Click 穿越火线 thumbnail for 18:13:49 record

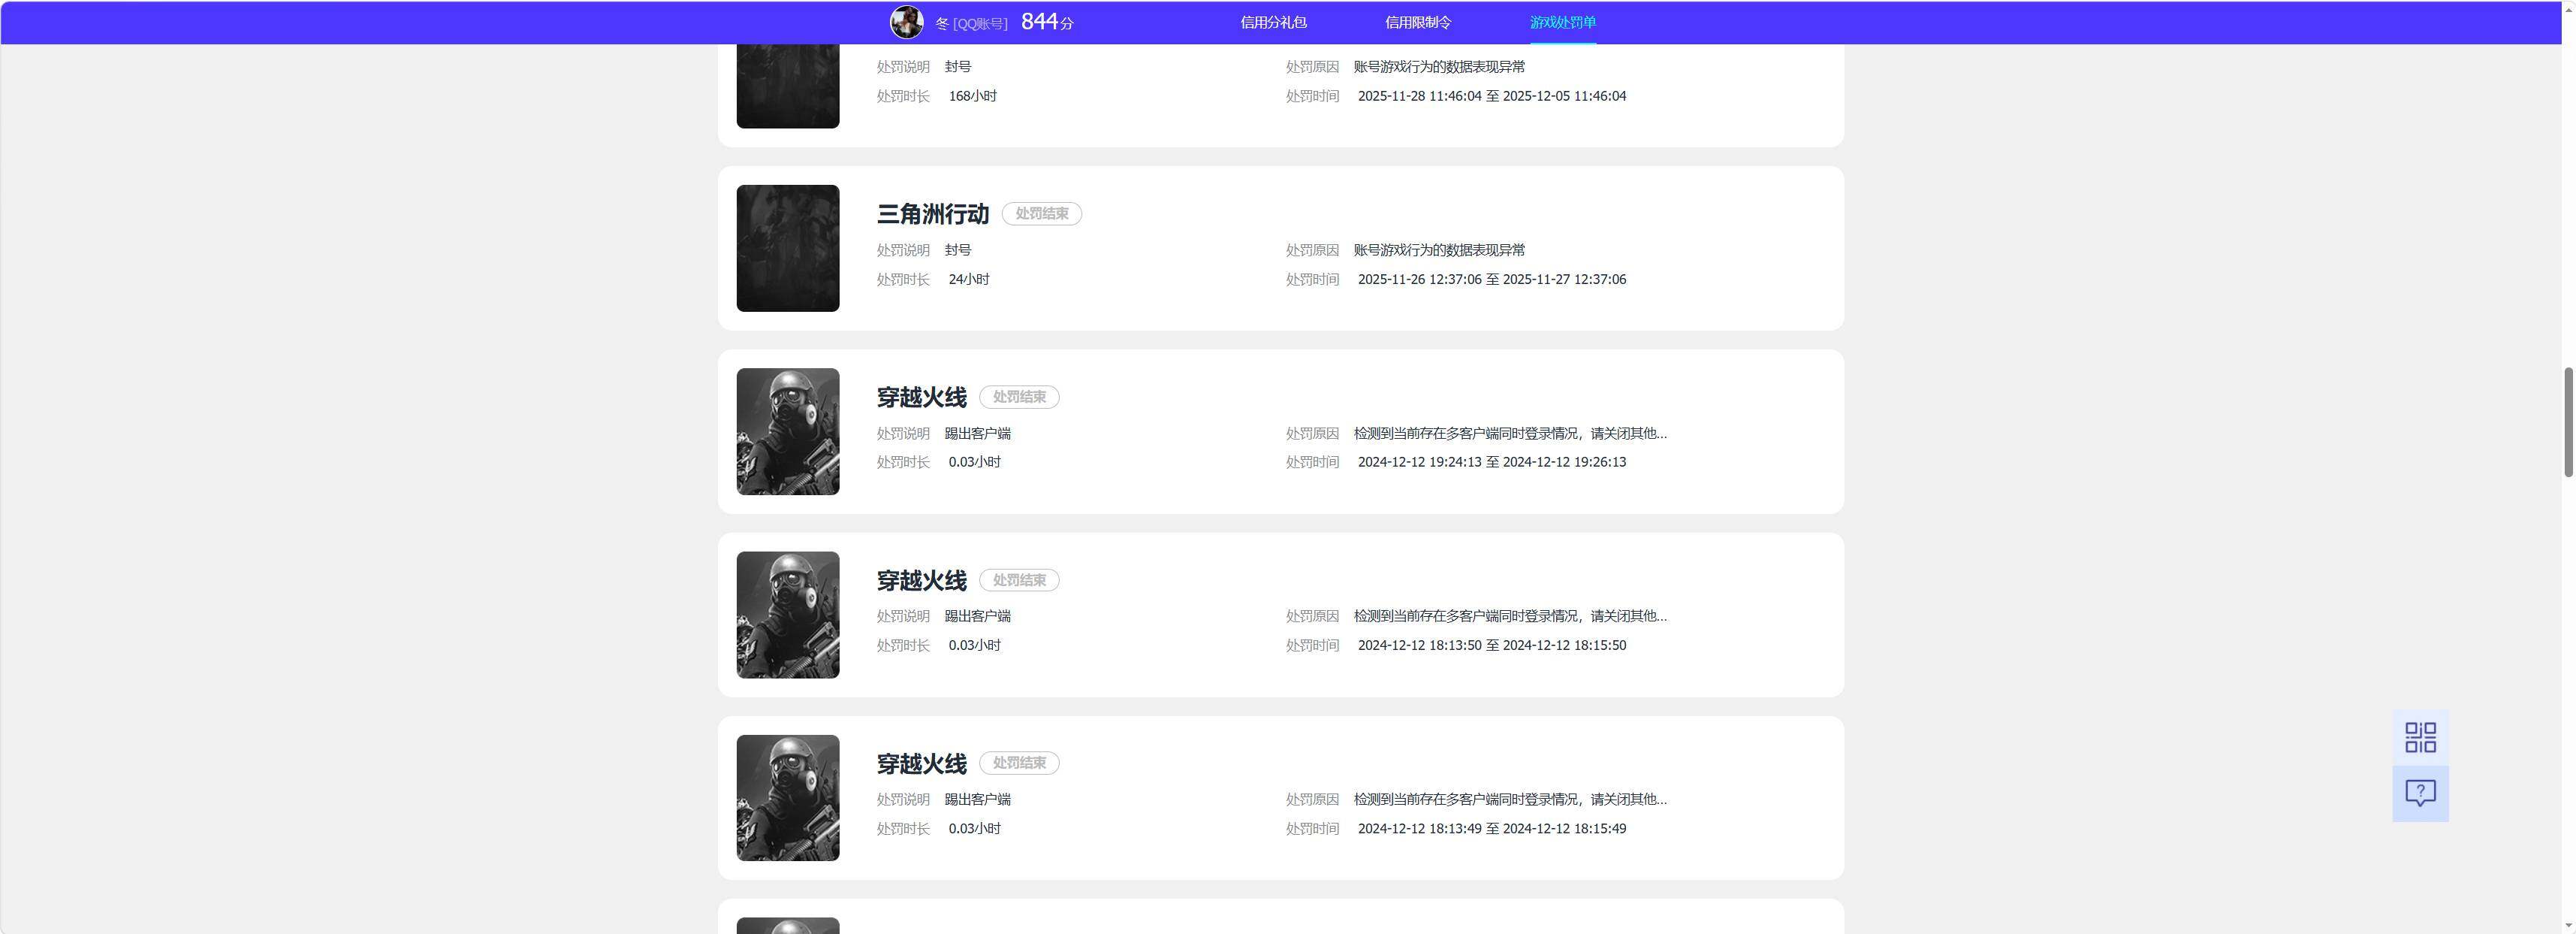(x=788, y=798)
